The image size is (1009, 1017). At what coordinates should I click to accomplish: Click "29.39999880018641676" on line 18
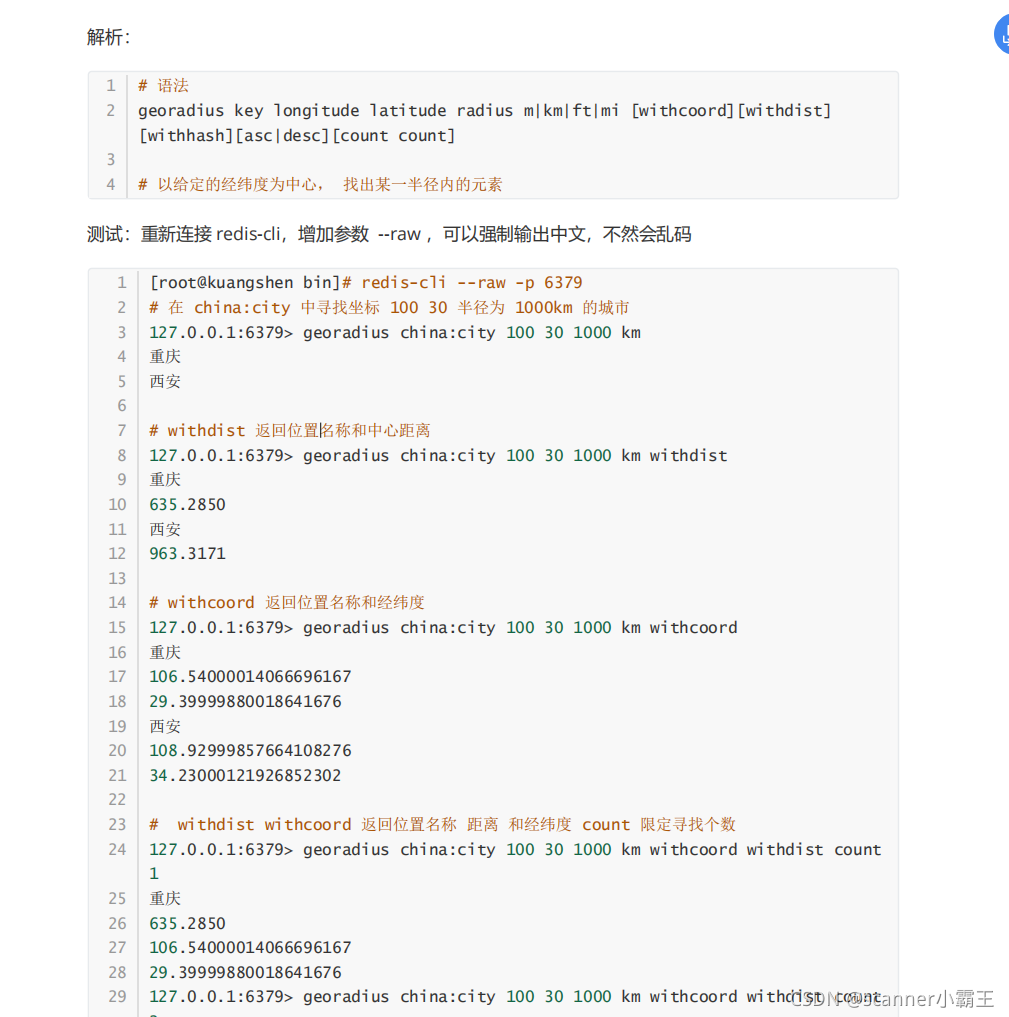245,701
